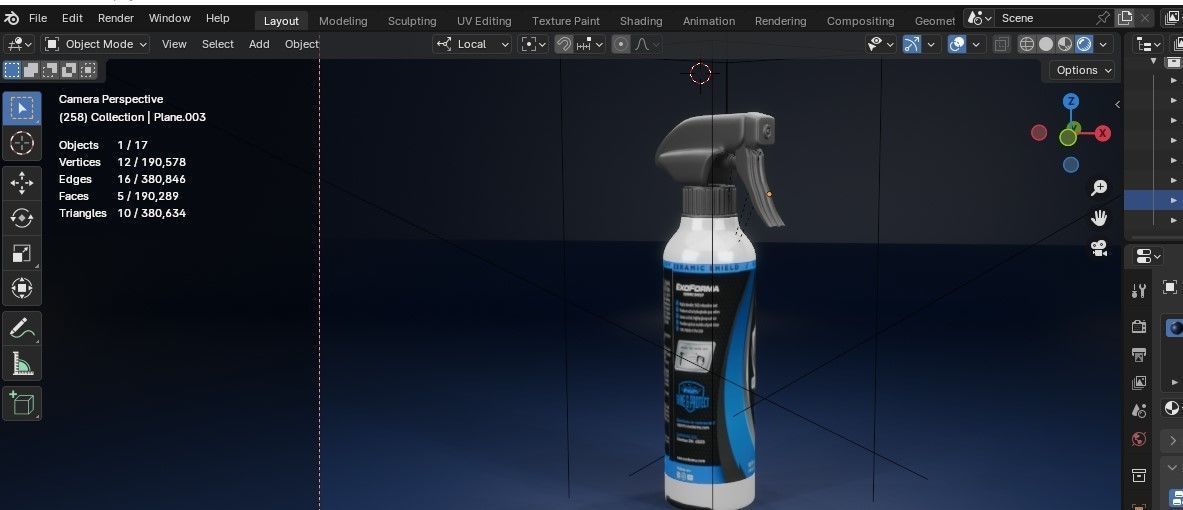Click the pan hand viewport icon
Image resolution: width=1183 pixels, height=510 pixels.
tap(1099, 218)
